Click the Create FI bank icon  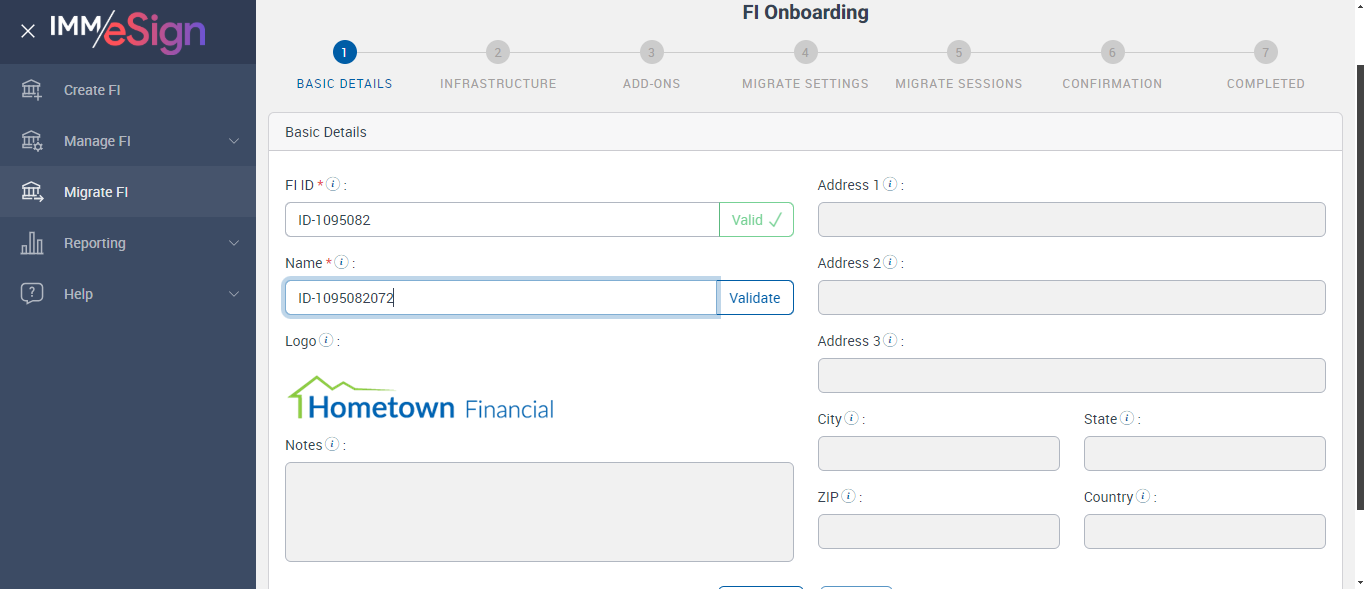click(32, 90)
